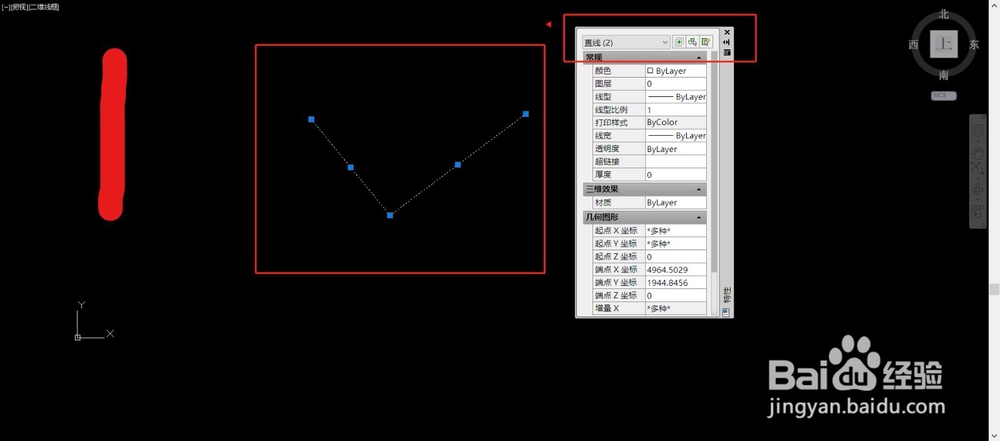The width and height of the screenshot is (1000, 441).
Task: Click the Select Objects icon in Properties
Action: [x=693, y=42]
